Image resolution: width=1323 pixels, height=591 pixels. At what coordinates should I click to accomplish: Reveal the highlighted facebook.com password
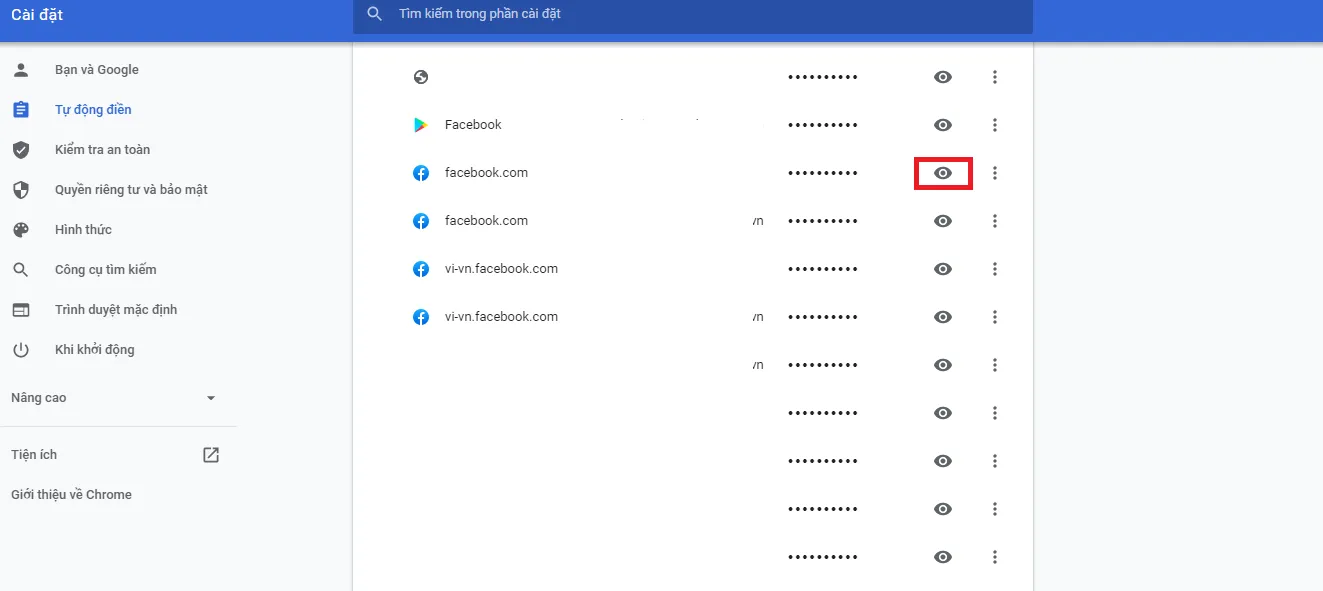coord(942,172)
